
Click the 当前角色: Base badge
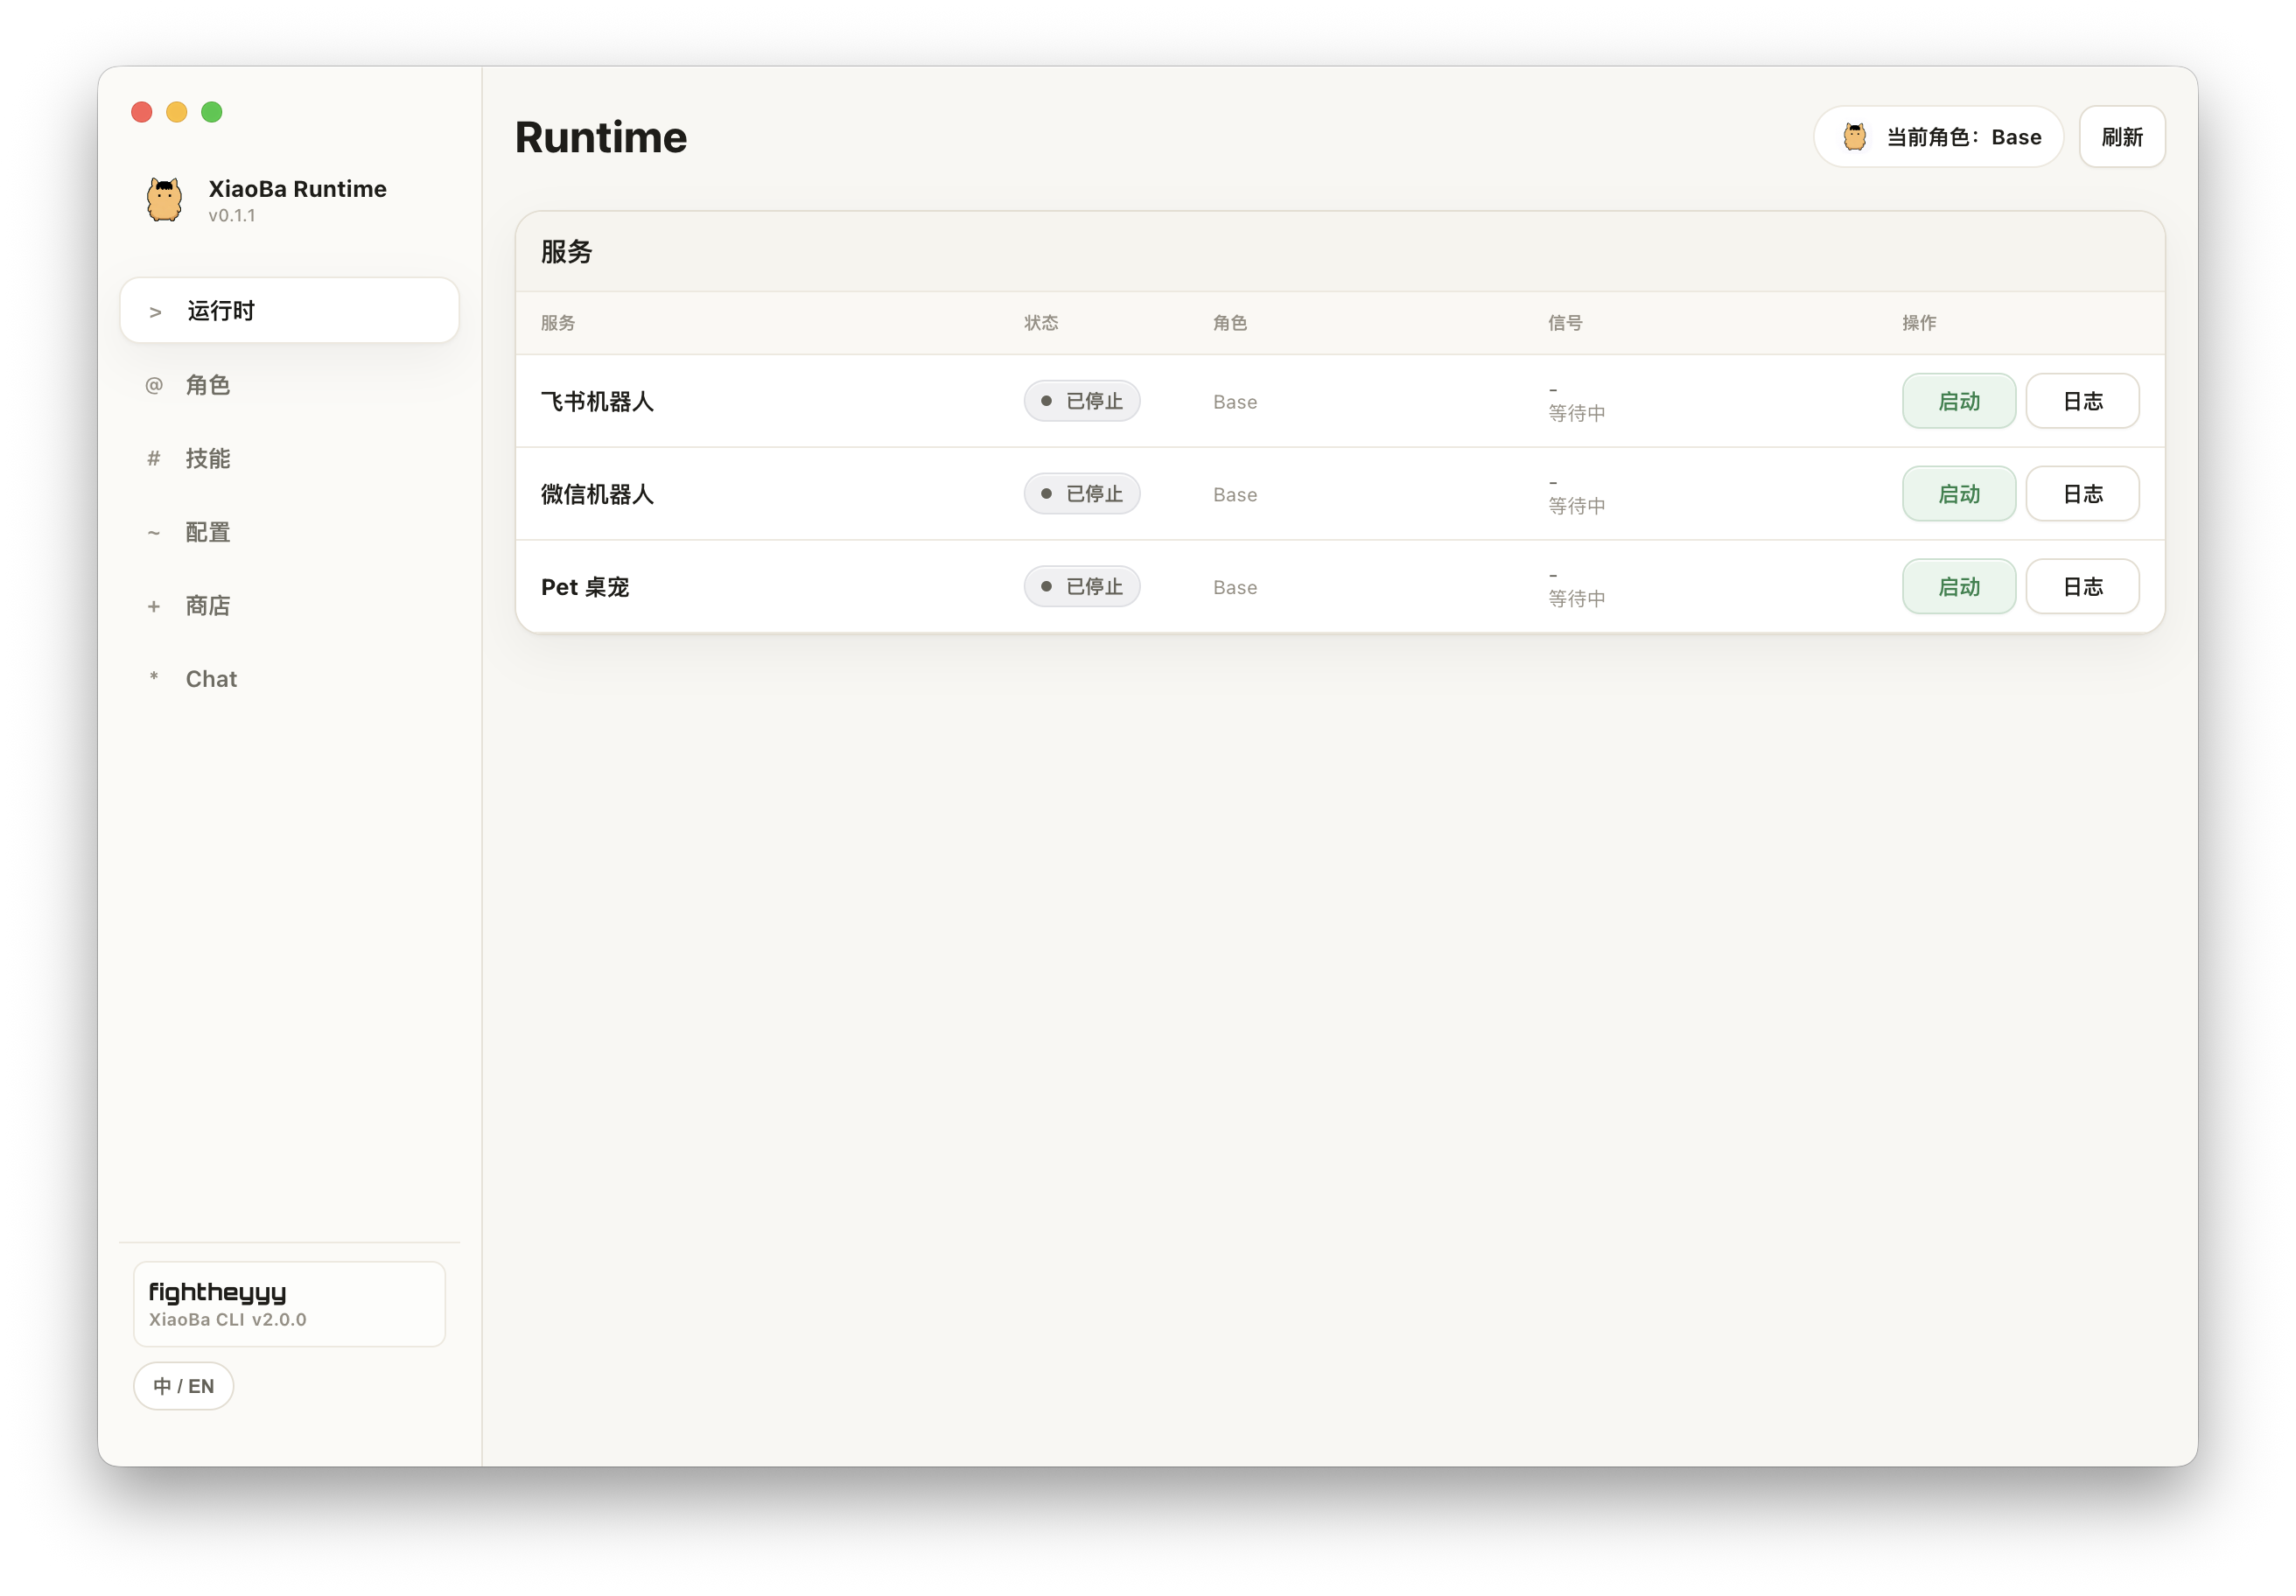[1938, 137]
